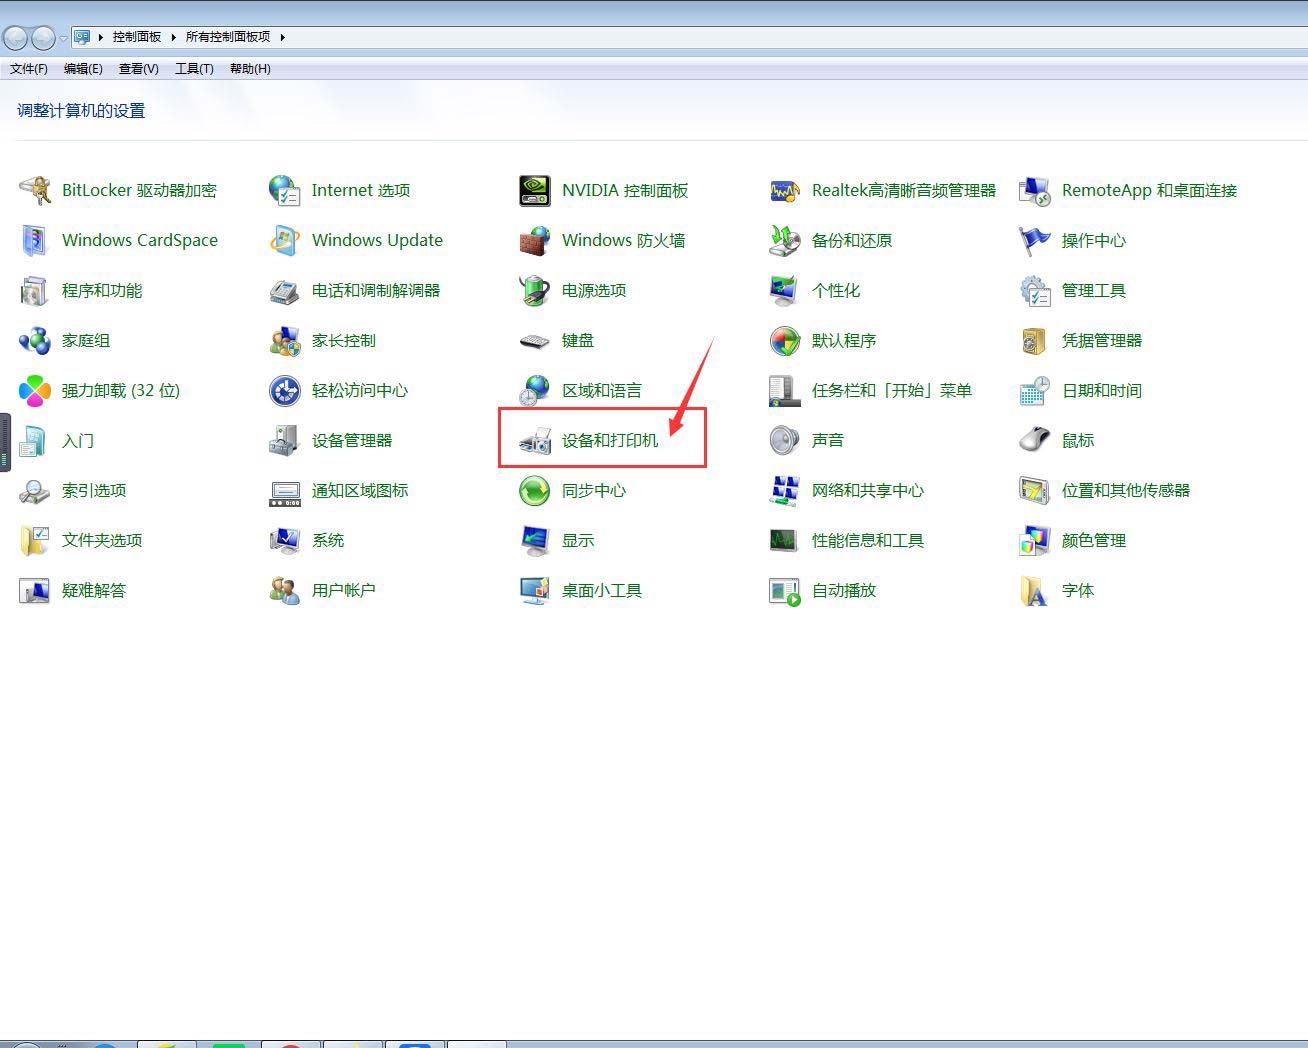Click the Back navigation button
The height and width of the screenshot is (1048, 1308).
tap(15, 38)
